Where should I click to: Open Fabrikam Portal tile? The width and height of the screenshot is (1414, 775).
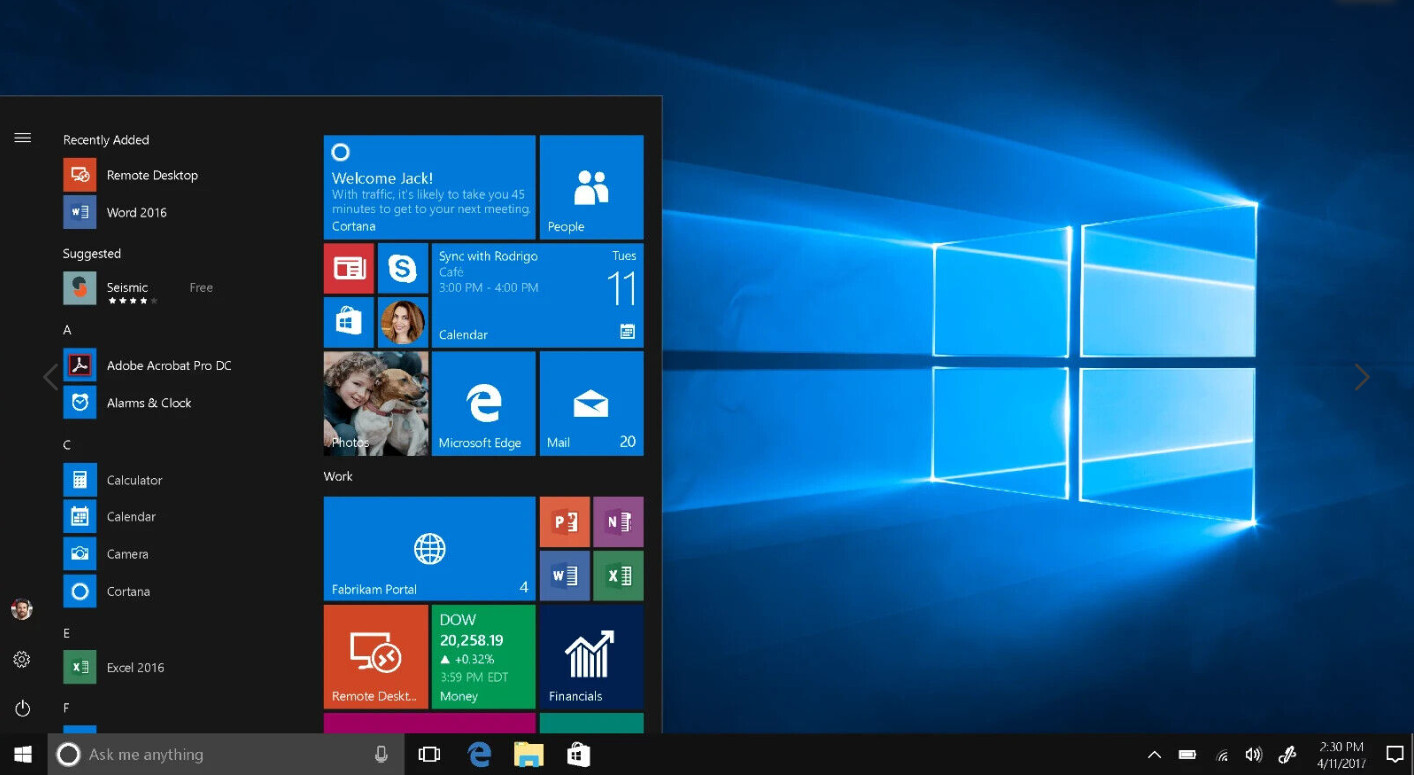(429, 548)
